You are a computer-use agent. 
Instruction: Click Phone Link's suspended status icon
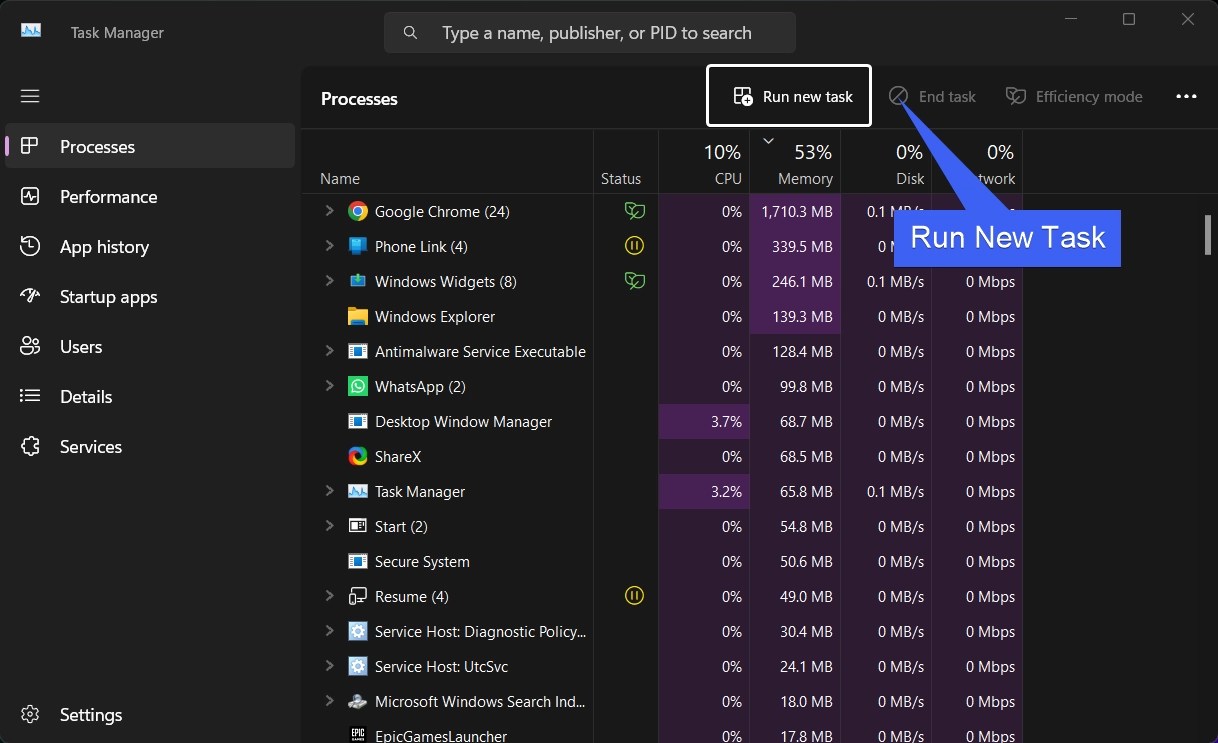634,245
